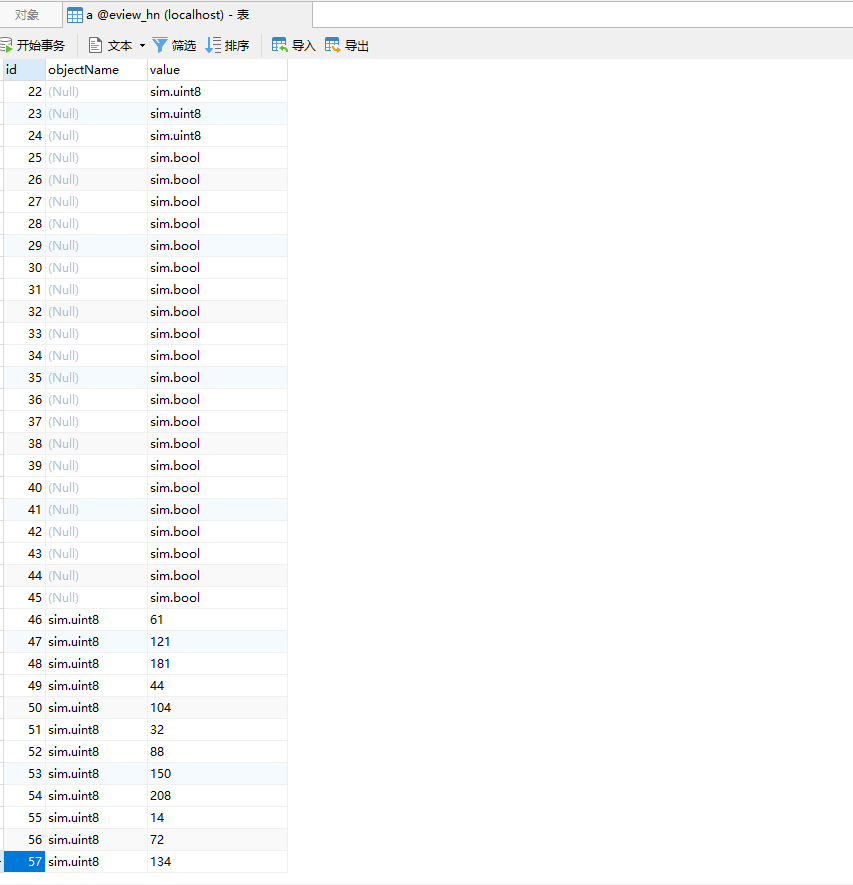Click the Sort (排序) icon
The width and height of the screenshot is (853, 885).
[213, 45]
